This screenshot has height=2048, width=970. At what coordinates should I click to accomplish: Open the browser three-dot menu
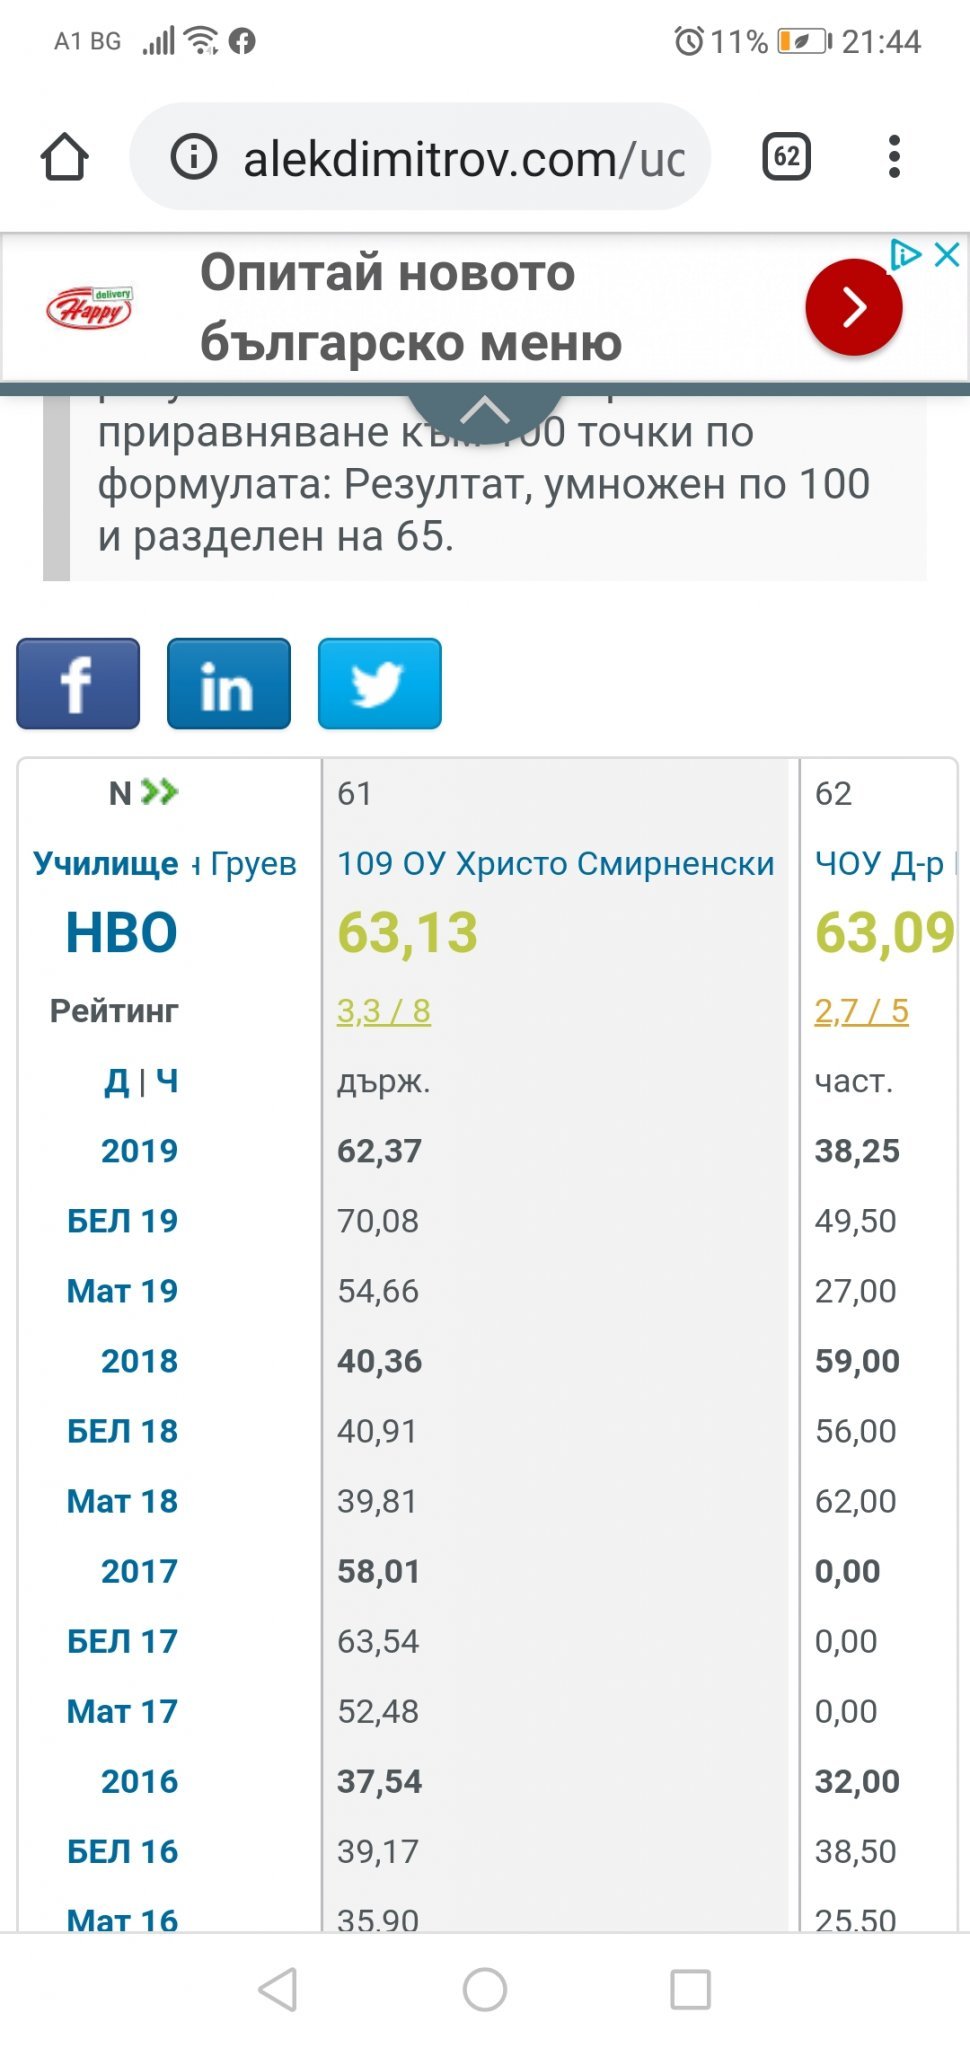pos(894,157)
